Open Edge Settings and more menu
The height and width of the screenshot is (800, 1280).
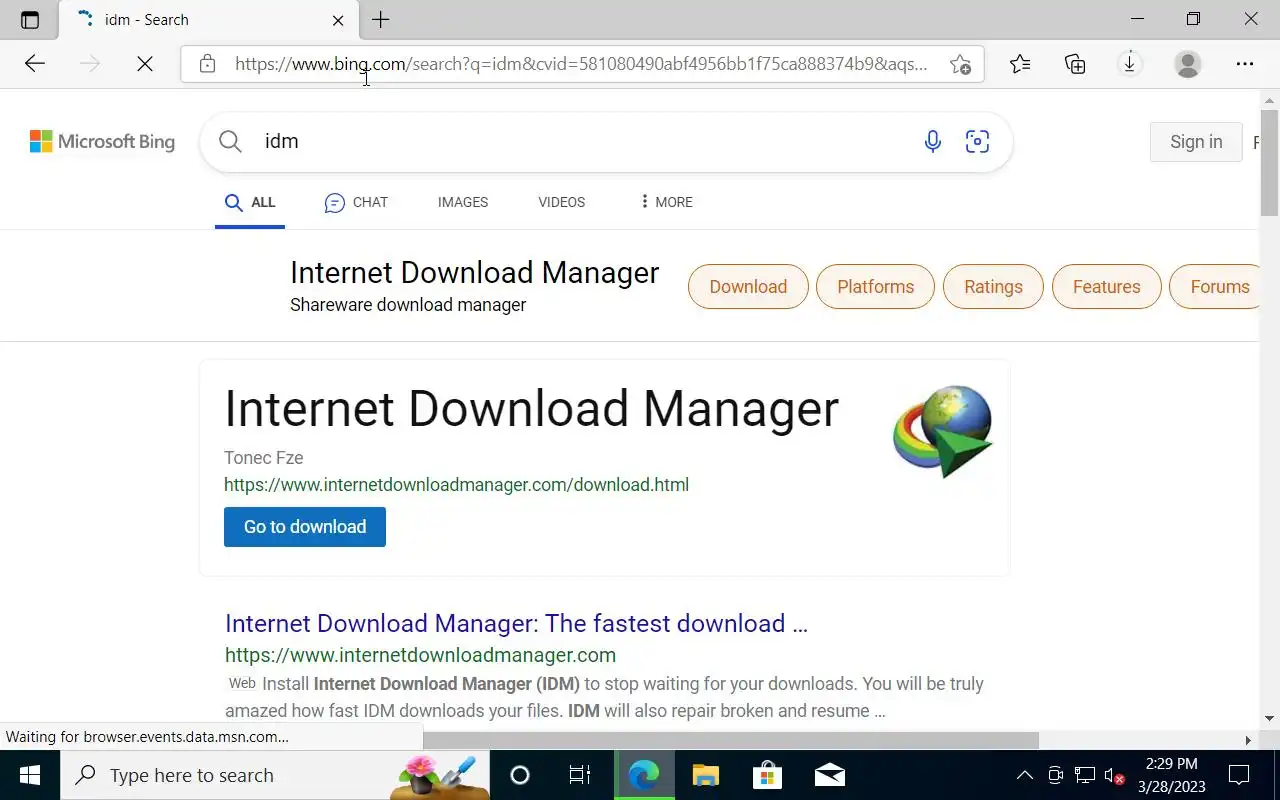(1245, 64)
